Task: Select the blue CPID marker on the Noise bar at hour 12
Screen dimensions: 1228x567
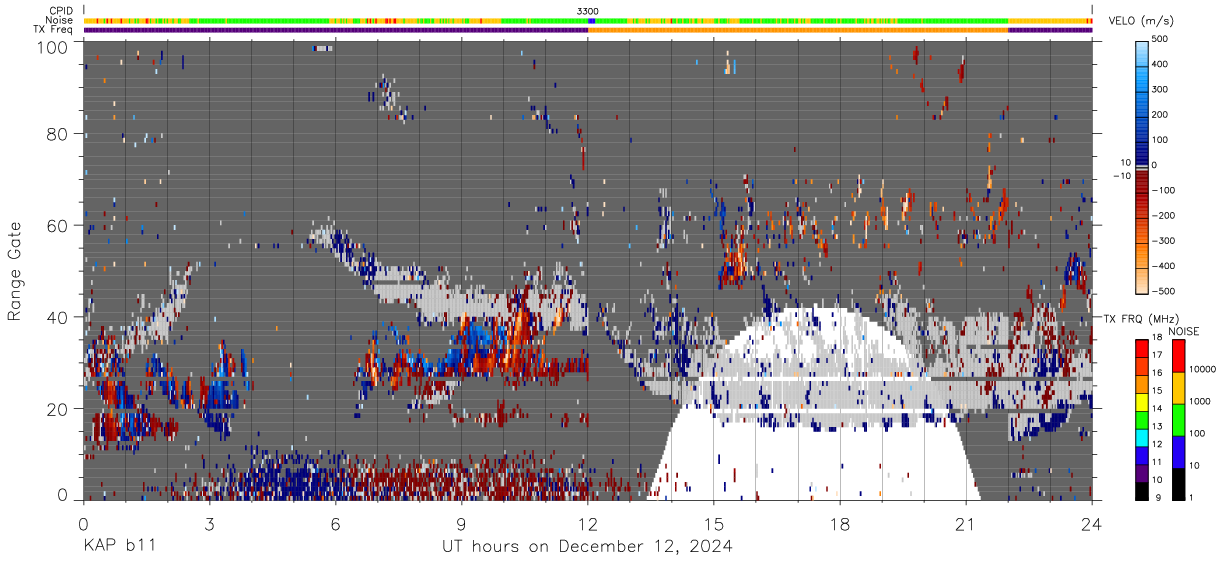Action: [x=592, y=20]
